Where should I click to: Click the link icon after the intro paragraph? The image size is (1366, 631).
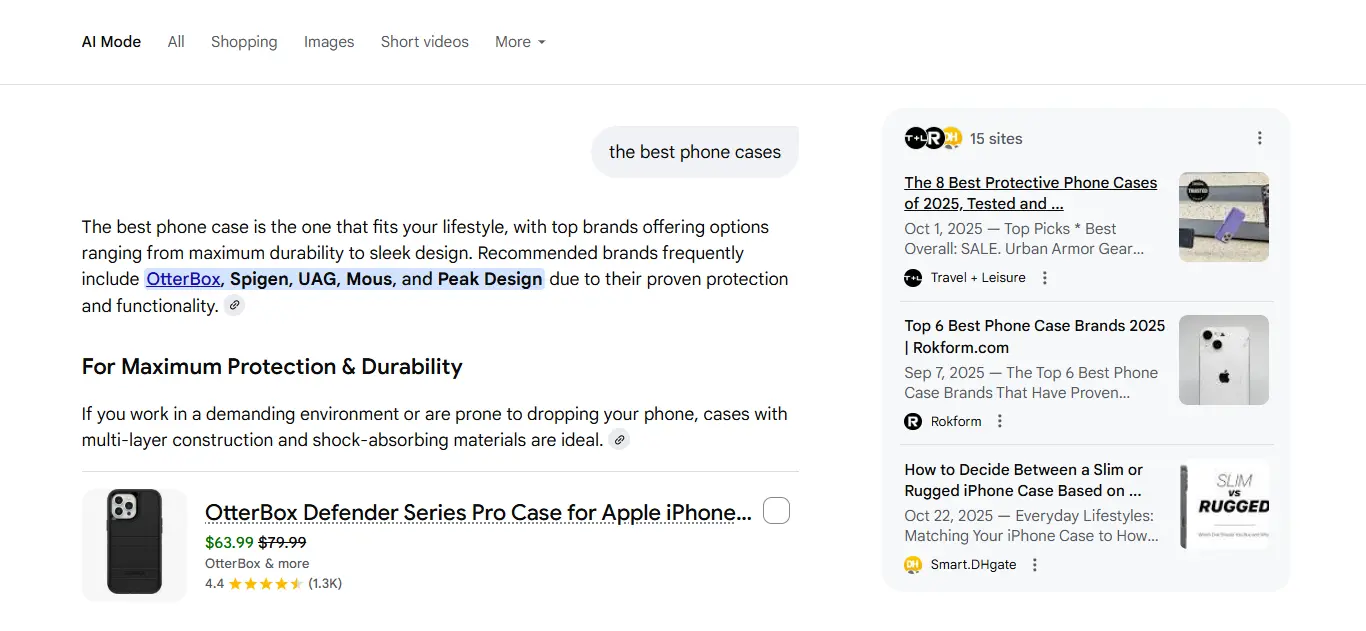(x=234, y=306)
